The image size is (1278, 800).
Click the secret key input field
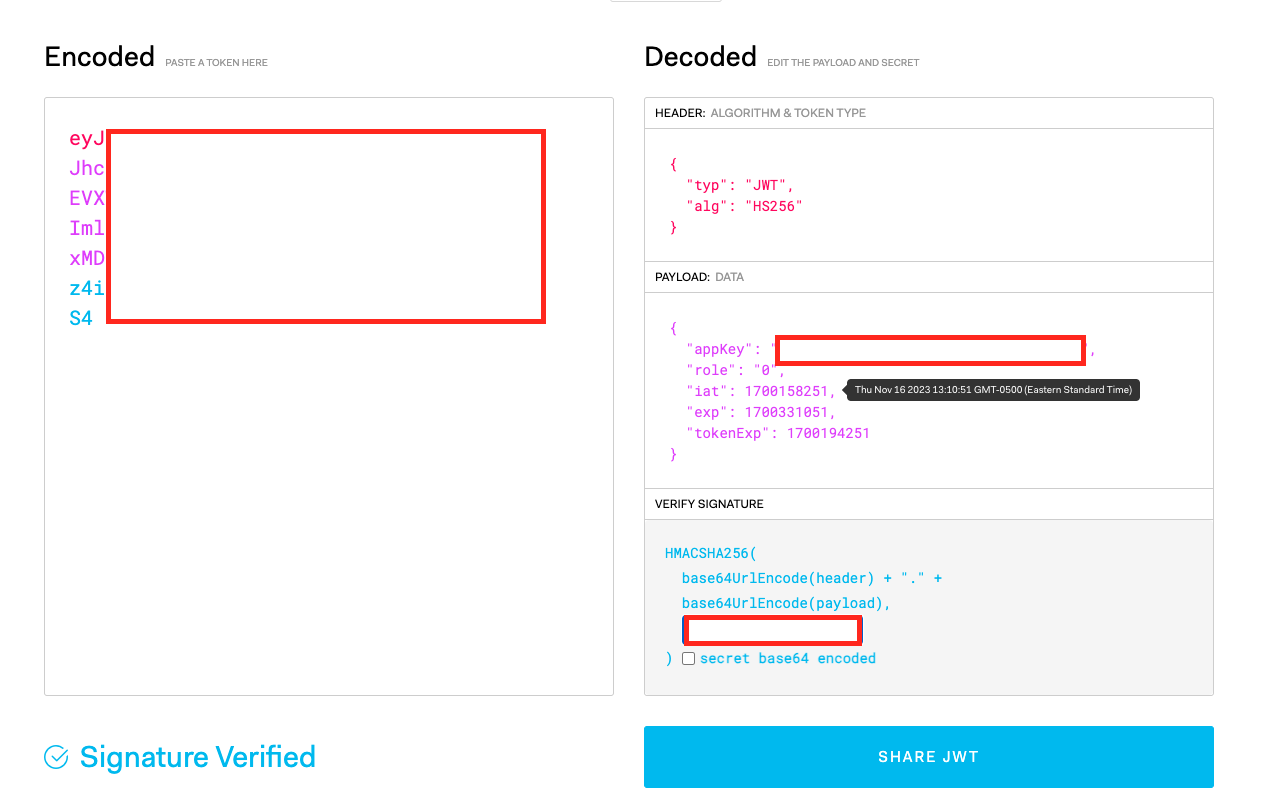coord(772,631)
